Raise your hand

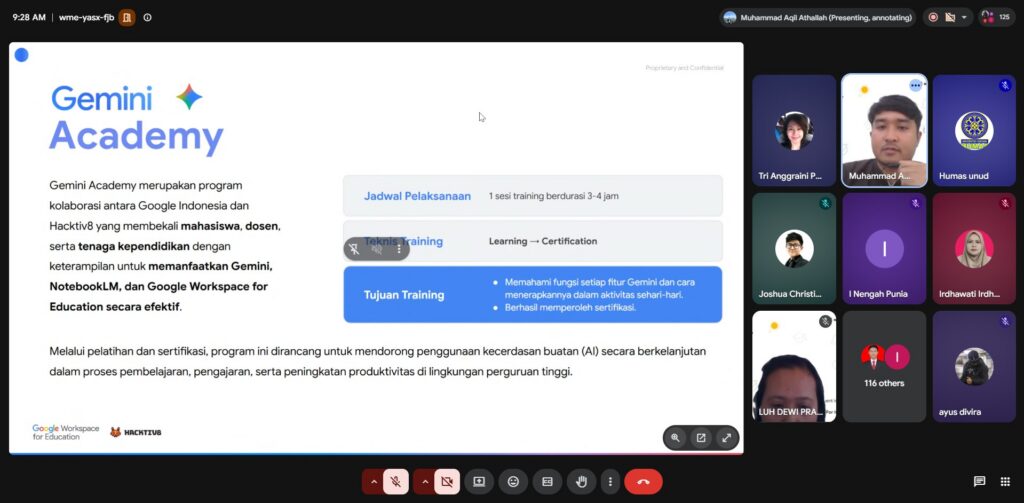coord(581,482)
